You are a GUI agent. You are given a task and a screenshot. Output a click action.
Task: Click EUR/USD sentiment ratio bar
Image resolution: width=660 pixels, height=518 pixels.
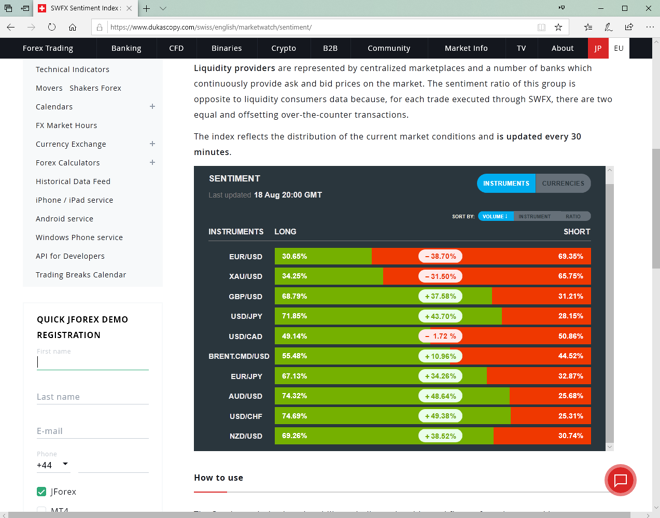tap(433, 256)
